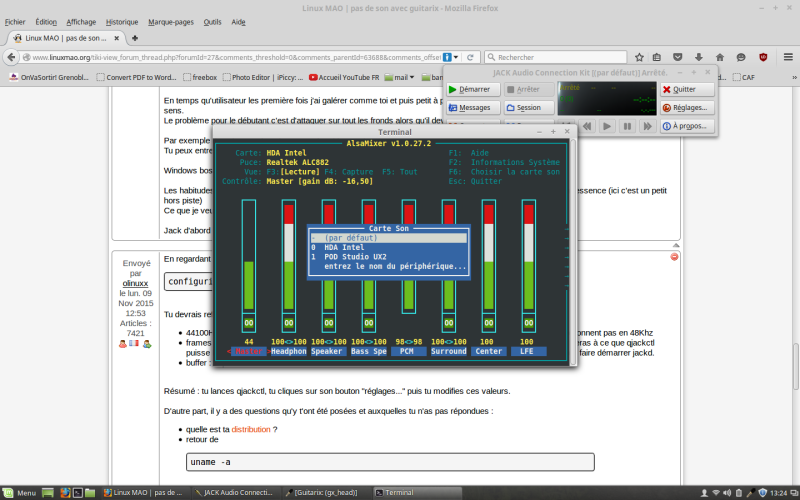
Task: Select (par défaut) sound card entry
Action: pyautogui.click(x=389, y=238)
